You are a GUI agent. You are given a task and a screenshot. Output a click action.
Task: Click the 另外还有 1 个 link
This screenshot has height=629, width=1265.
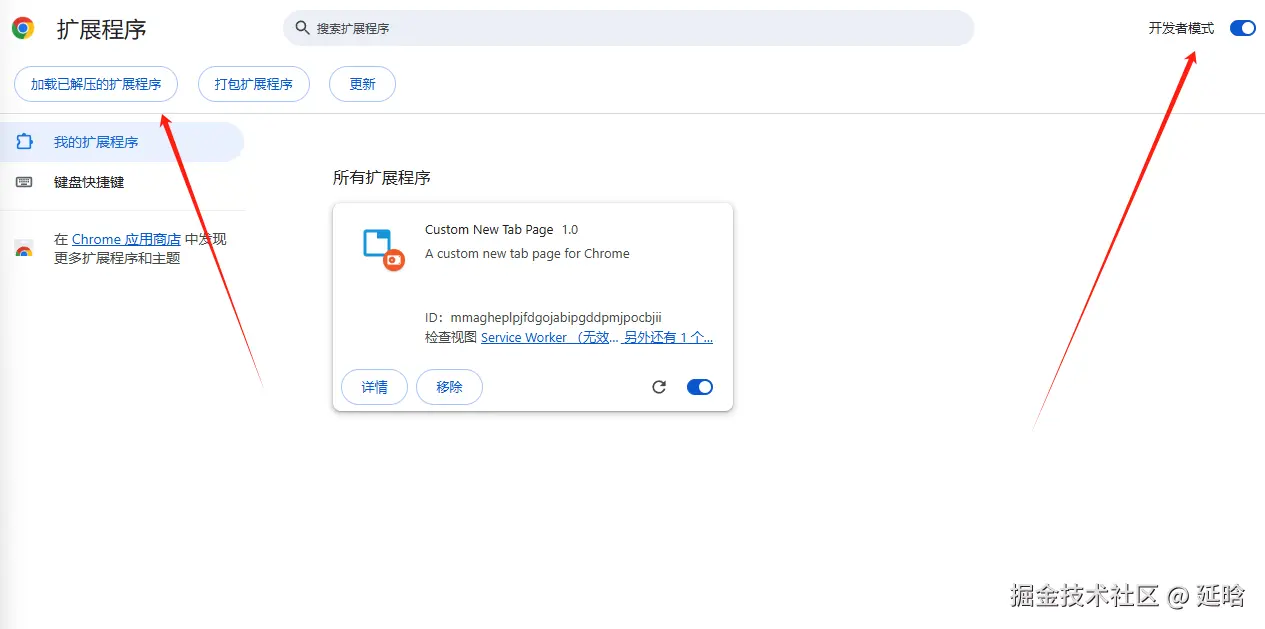point(668,337)
